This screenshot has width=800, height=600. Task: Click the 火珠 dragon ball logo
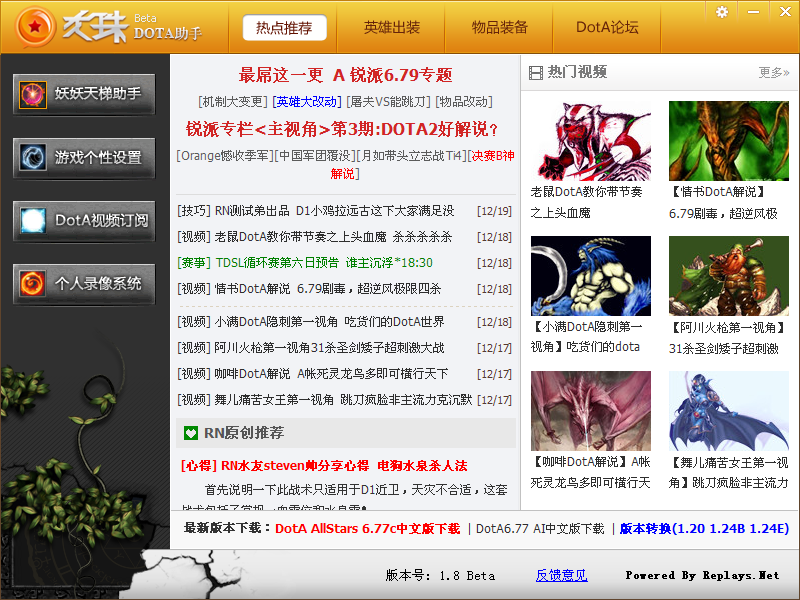[35, 27]
